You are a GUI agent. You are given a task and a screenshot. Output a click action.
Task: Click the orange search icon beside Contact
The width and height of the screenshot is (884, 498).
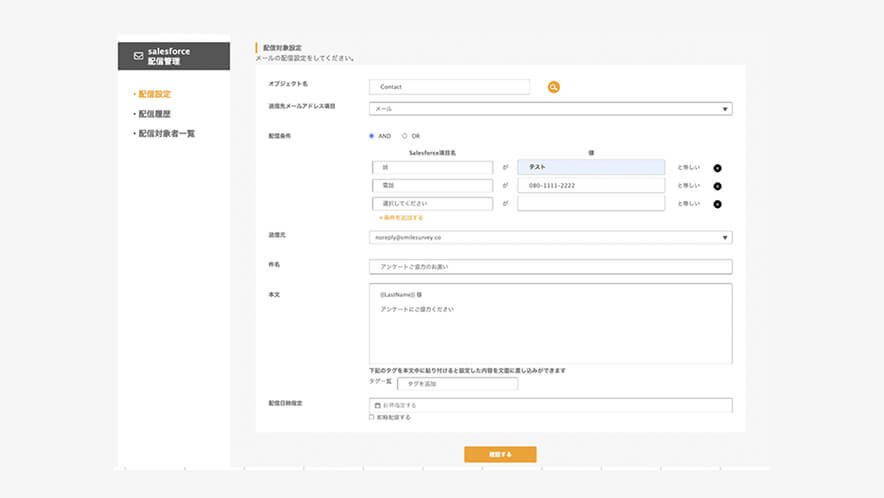(553, 87)
